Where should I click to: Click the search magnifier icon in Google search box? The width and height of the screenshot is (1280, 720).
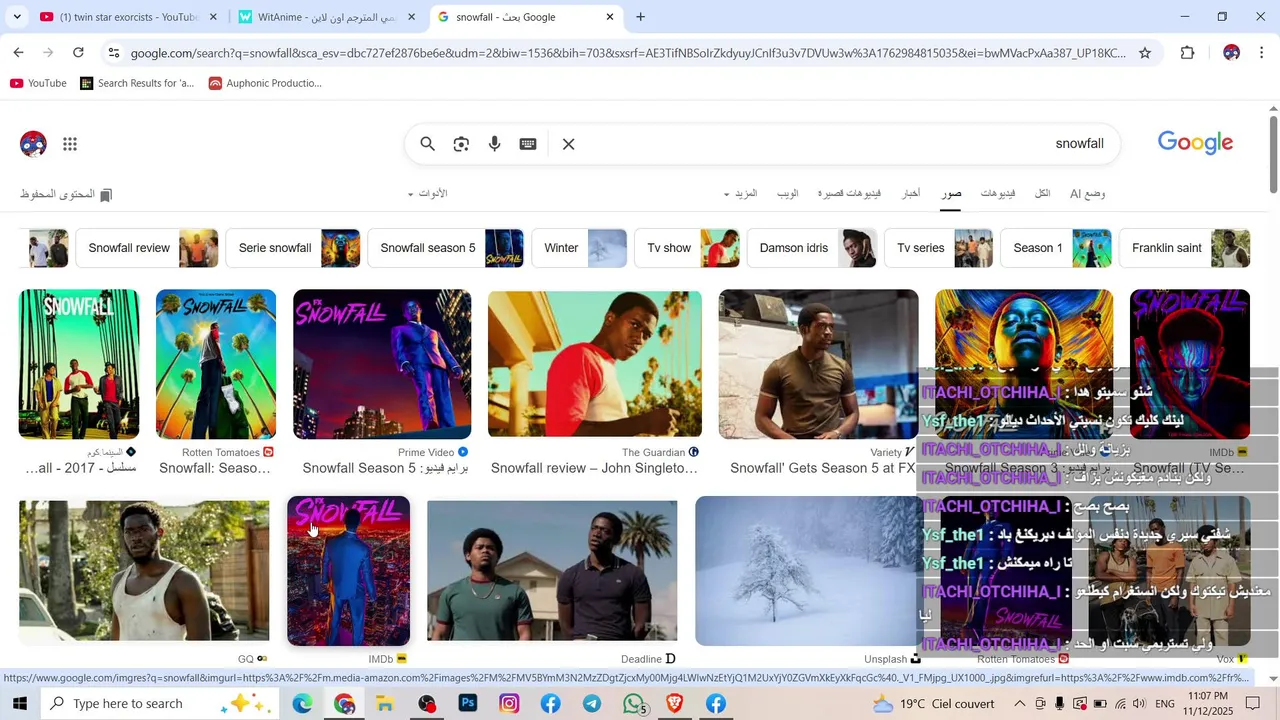[427, 144]
